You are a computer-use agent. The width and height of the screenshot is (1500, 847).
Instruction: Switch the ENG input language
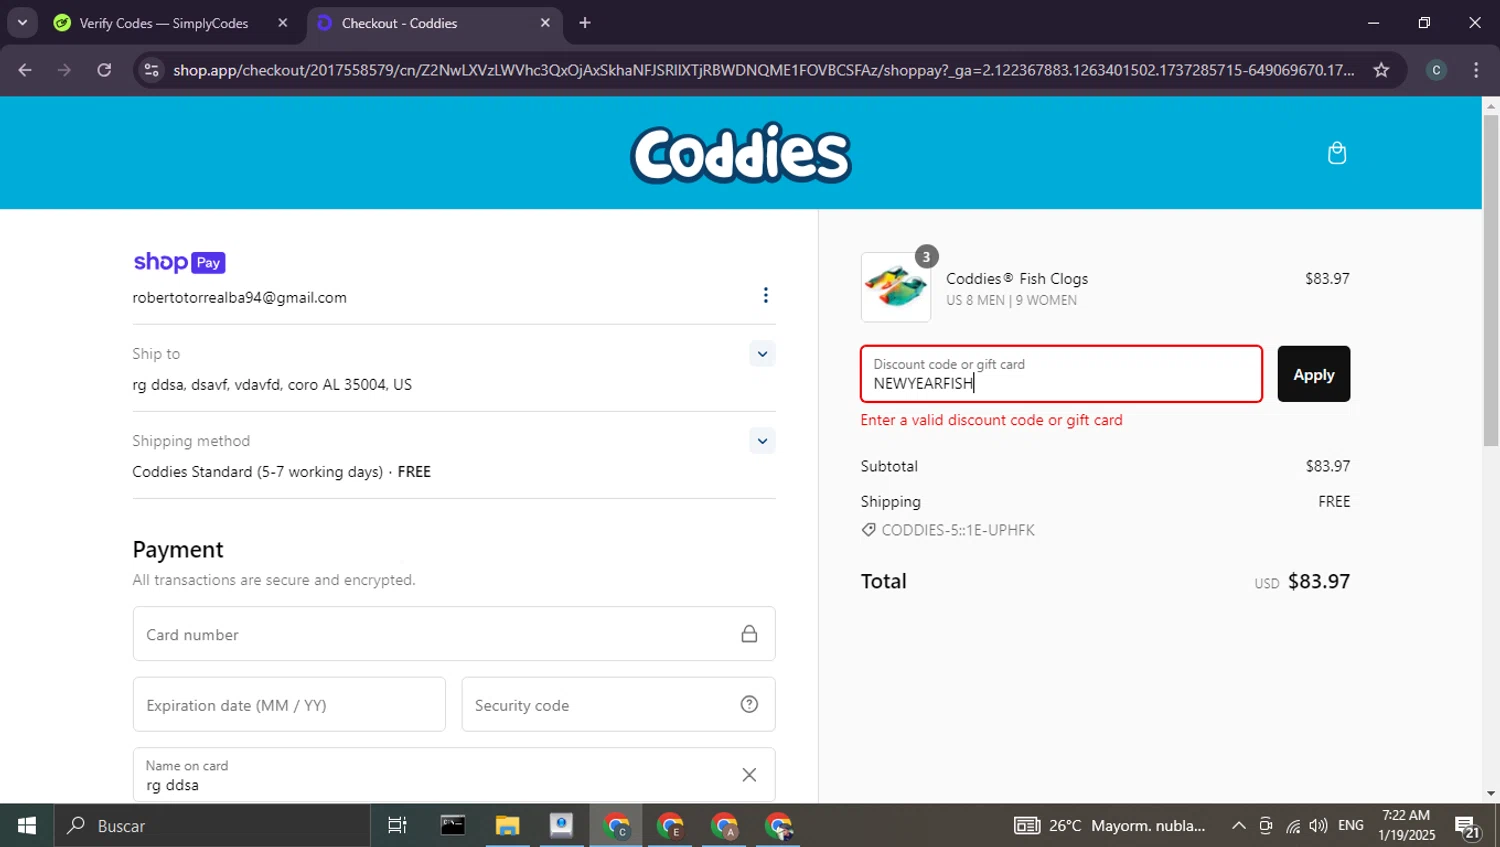(x=1351, y=825)
